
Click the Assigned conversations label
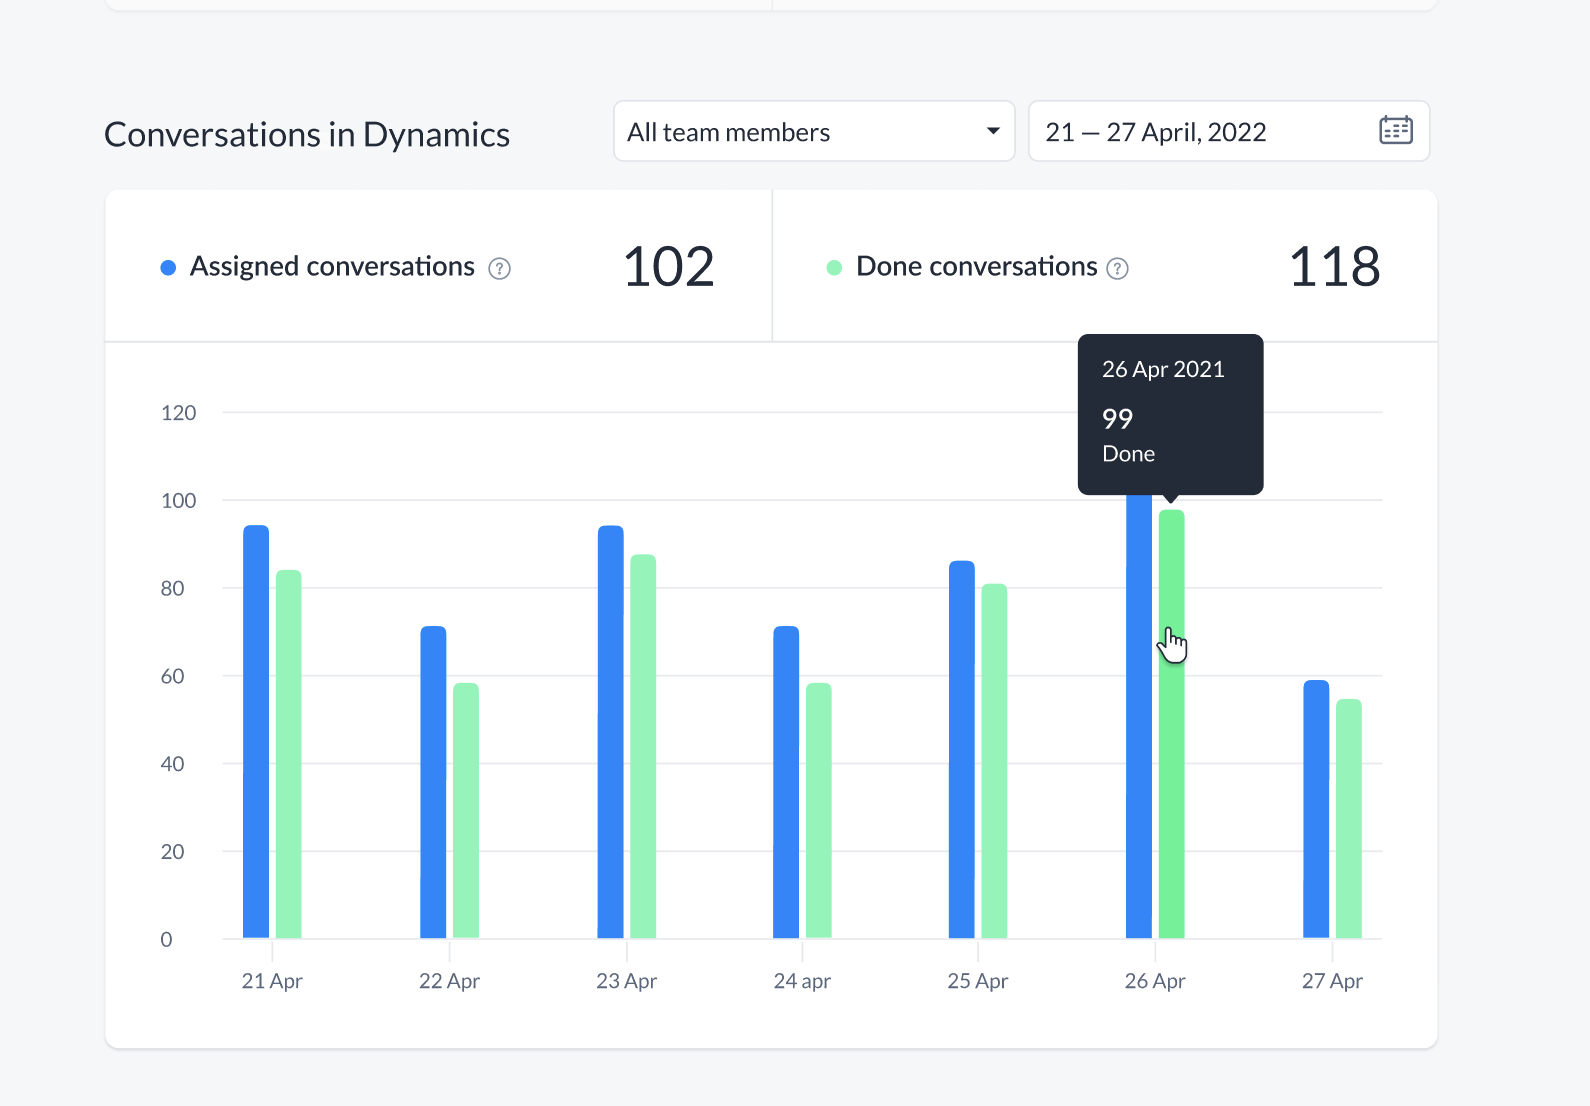coord(332,266)
